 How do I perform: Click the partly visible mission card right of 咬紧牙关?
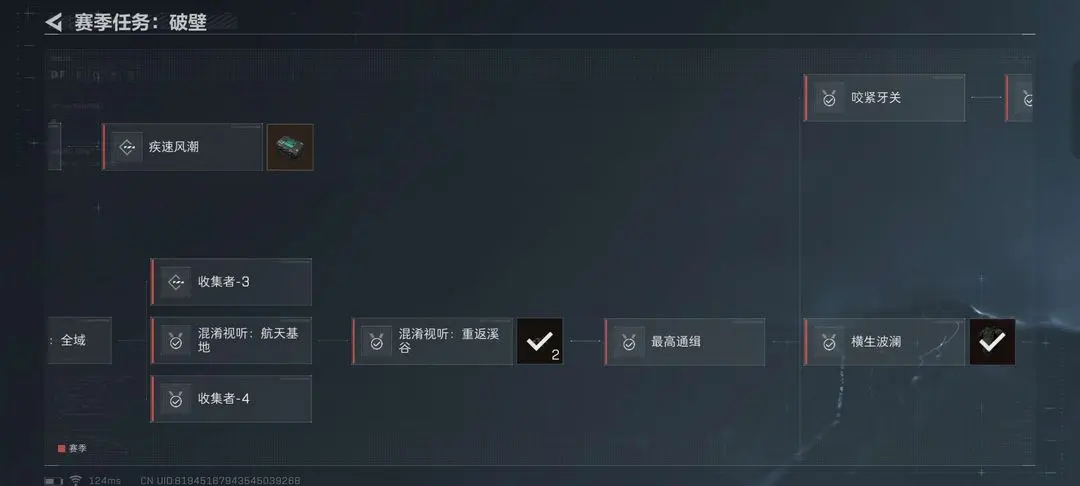coord(1019,98)
